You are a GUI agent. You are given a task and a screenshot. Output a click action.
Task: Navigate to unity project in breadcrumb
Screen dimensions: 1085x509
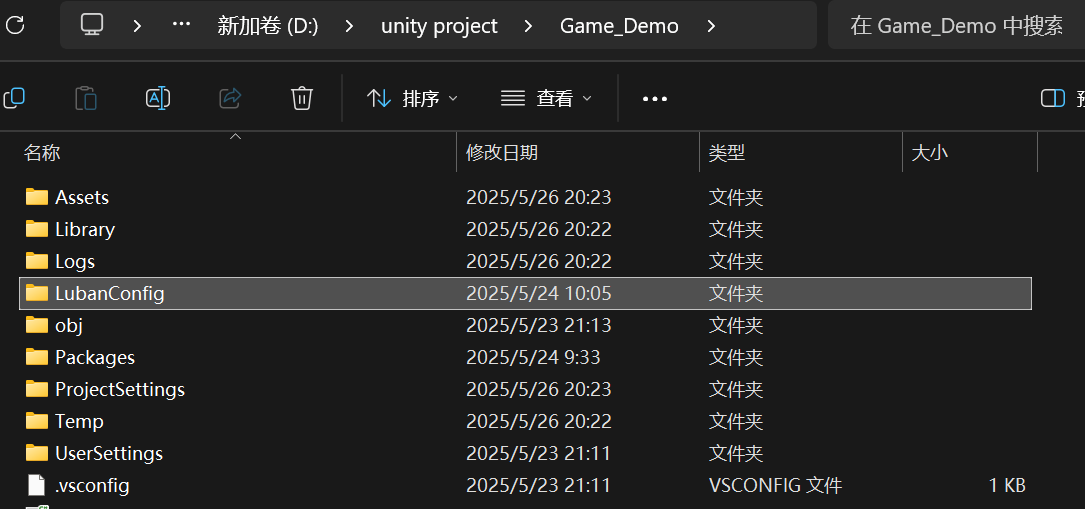[x=439, y=26]
